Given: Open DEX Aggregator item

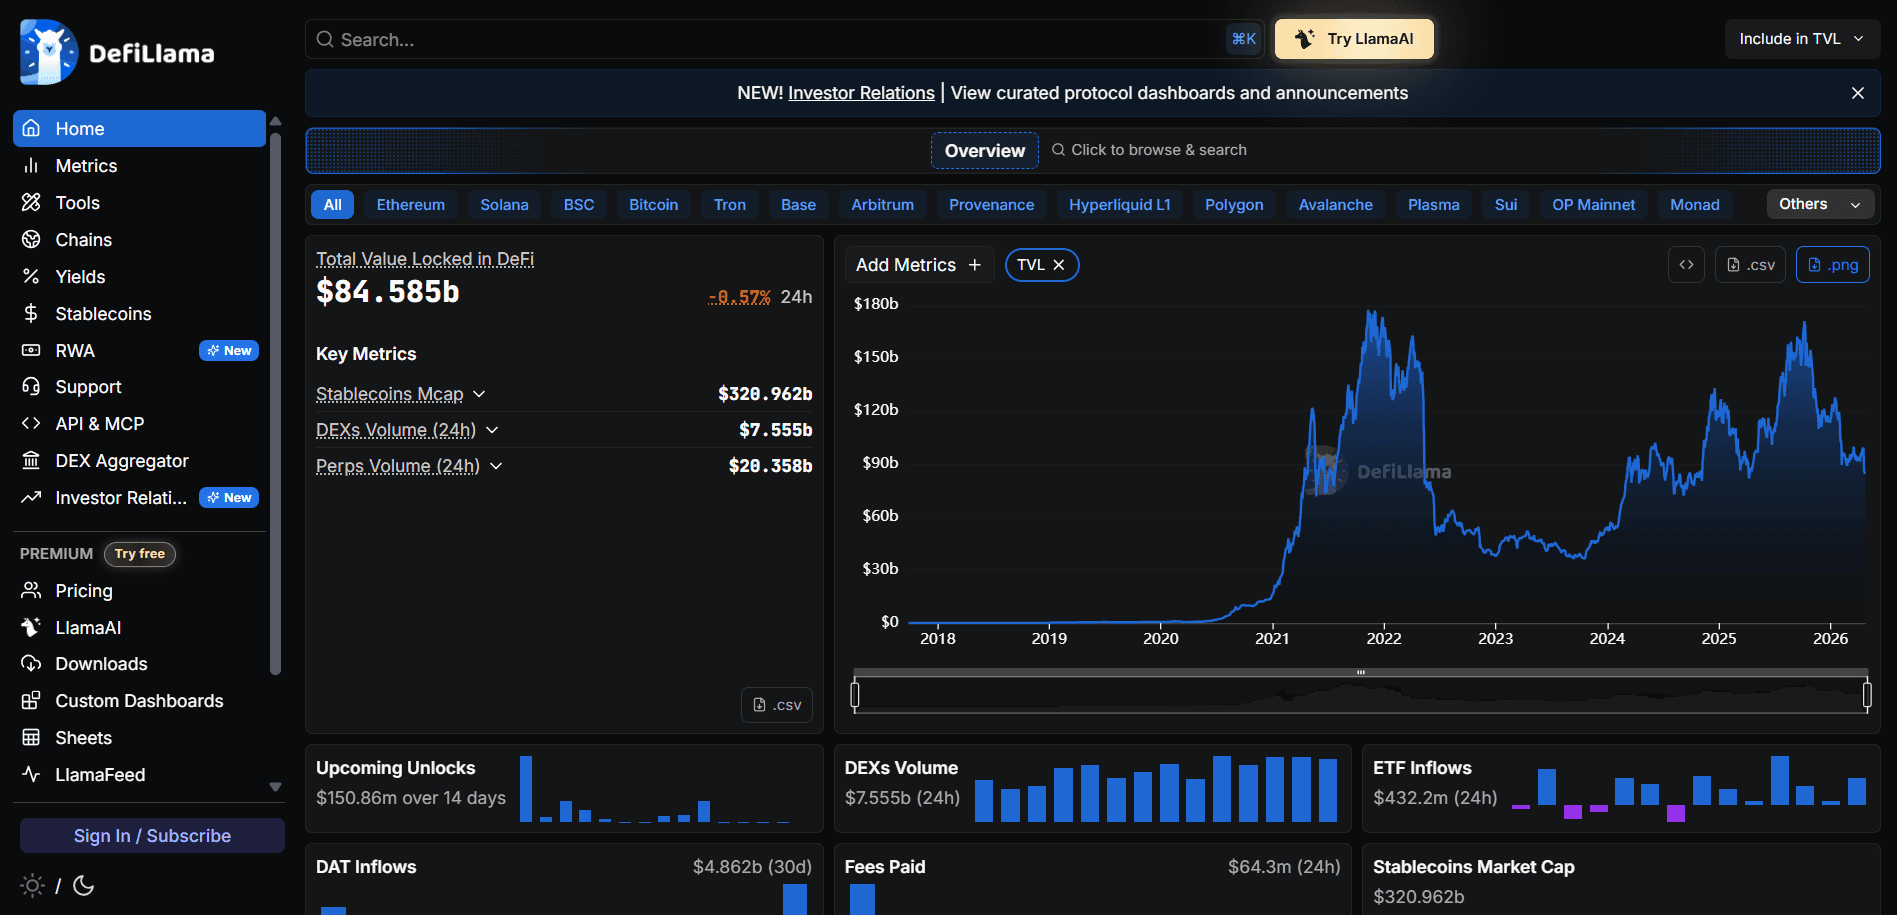Looking at the screenshot, I should click(x=139, y=461).
